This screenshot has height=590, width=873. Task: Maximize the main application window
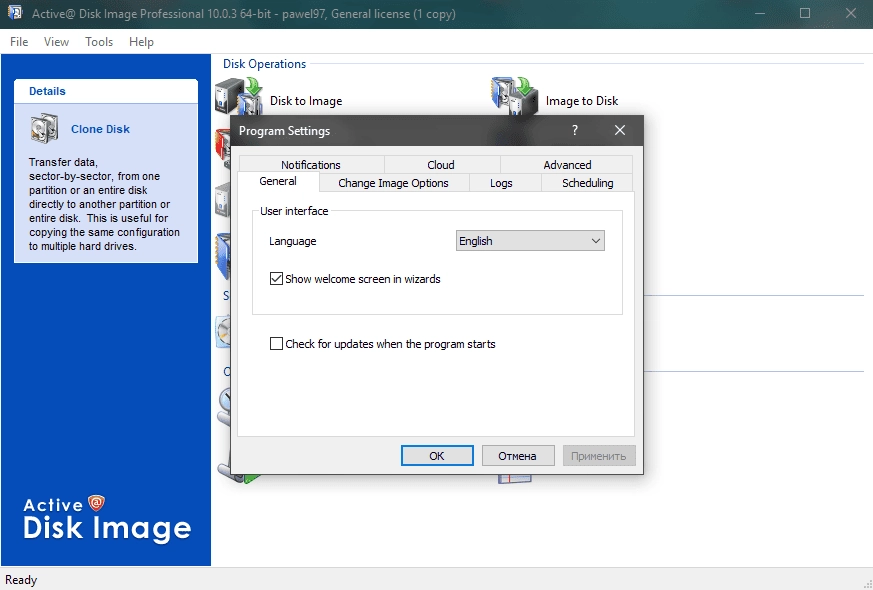click(x=805, y=13)
